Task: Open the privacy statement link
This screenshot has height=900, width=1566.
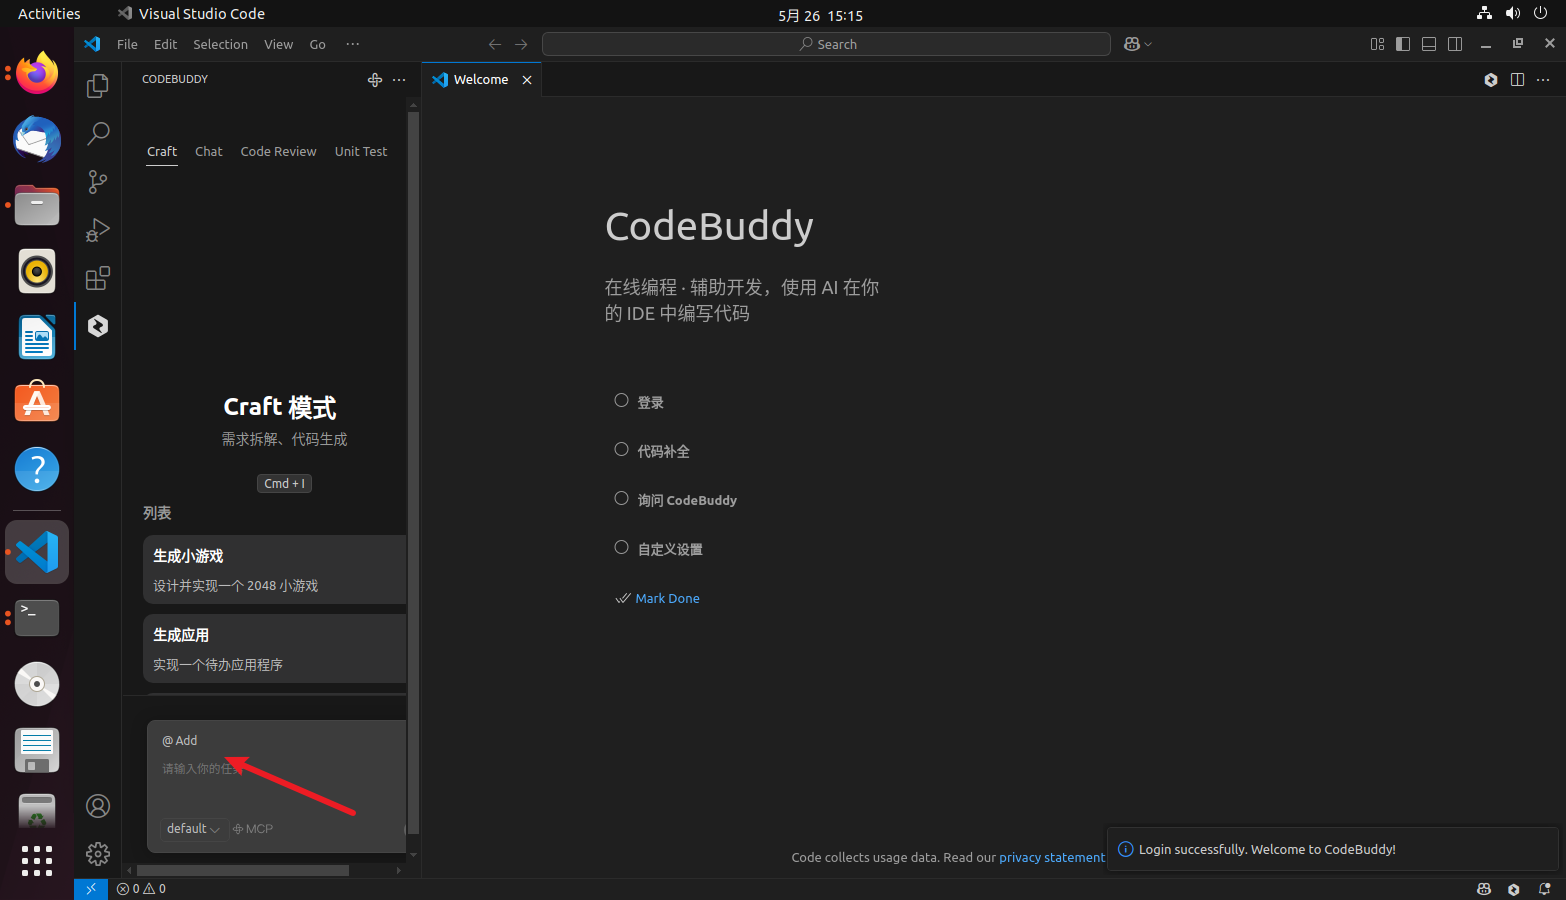Action: click(1052, 858)
